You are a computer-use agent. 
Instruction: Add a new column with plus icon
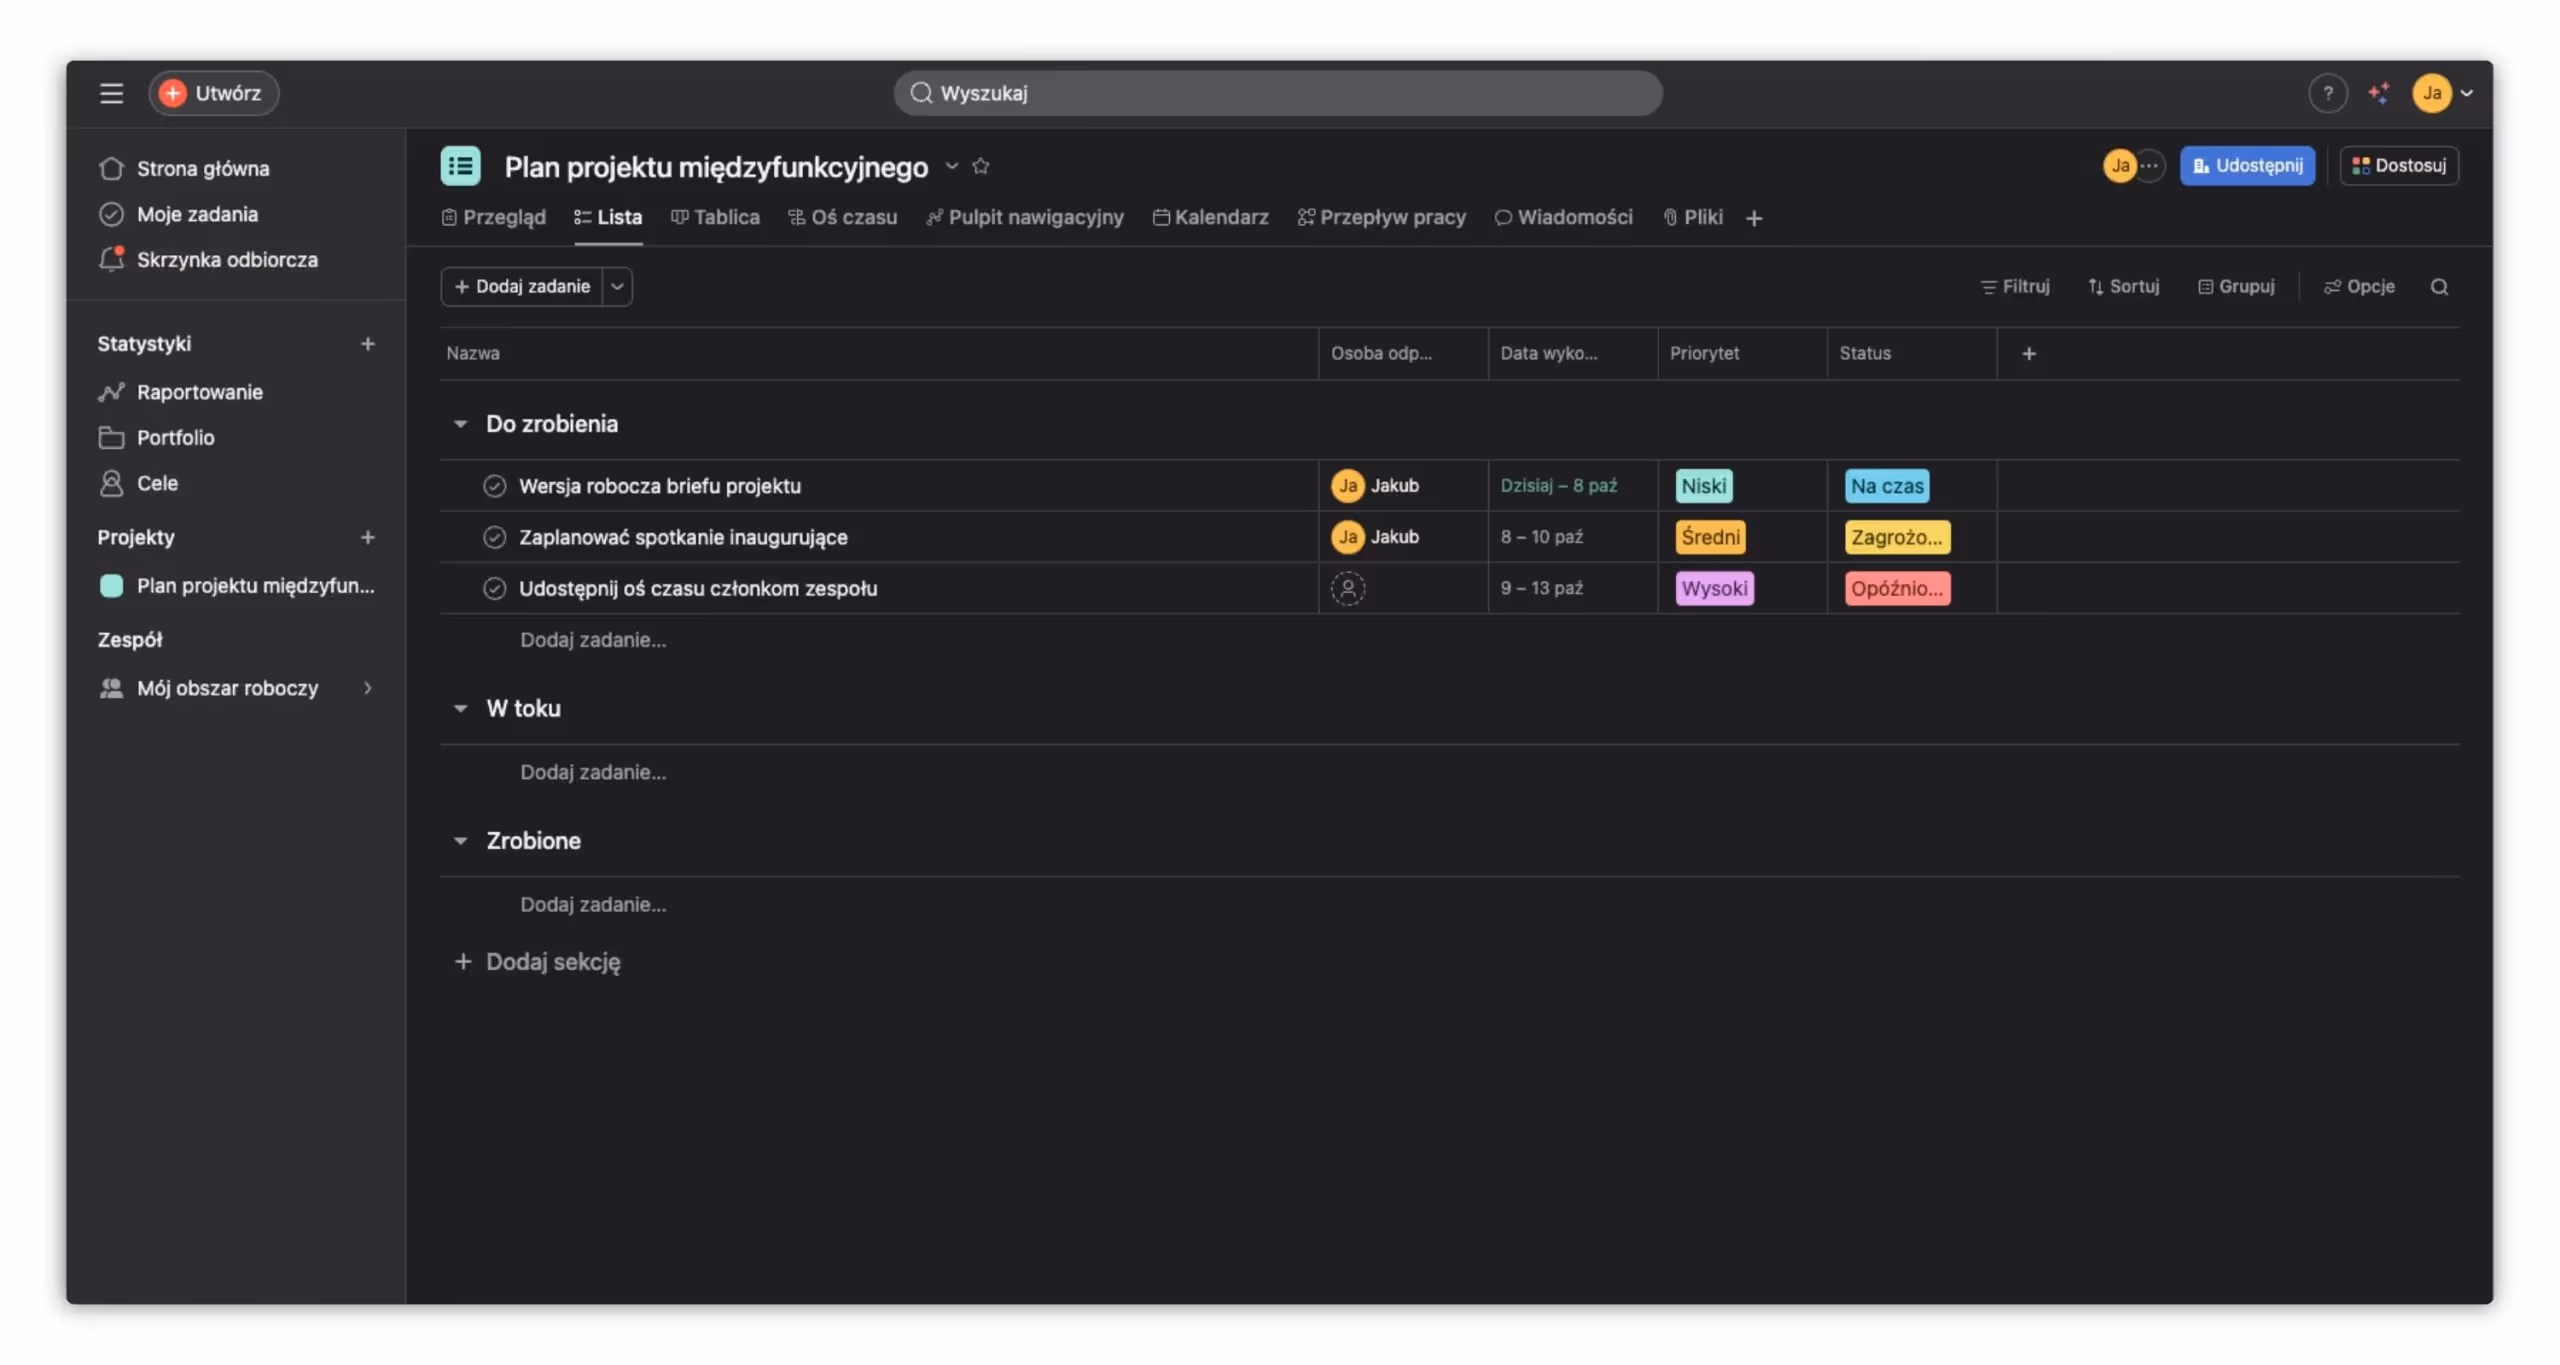pyautogui.click(x=2028, y=353)
